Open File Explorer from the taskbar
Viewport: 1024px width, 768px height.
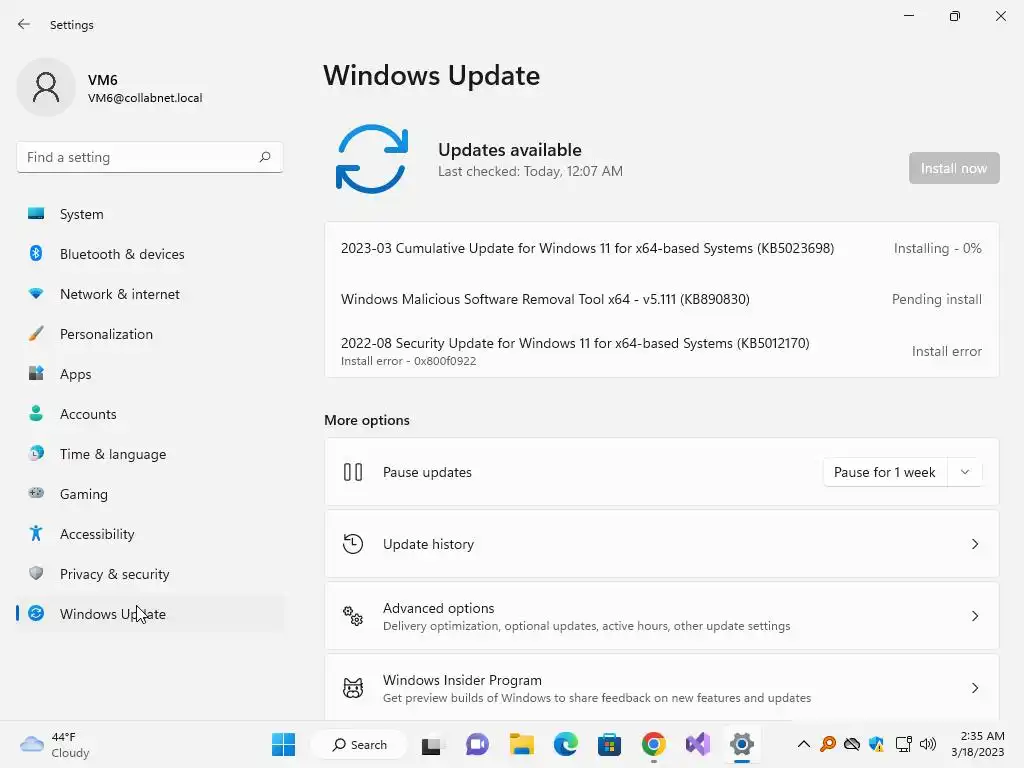[522, 744]
